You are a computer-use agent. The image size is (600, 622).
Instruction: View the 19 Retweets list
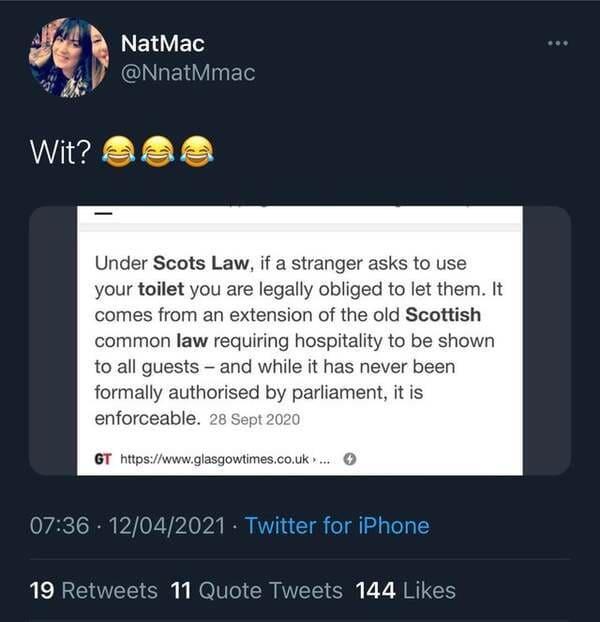[x=94, y=591]
